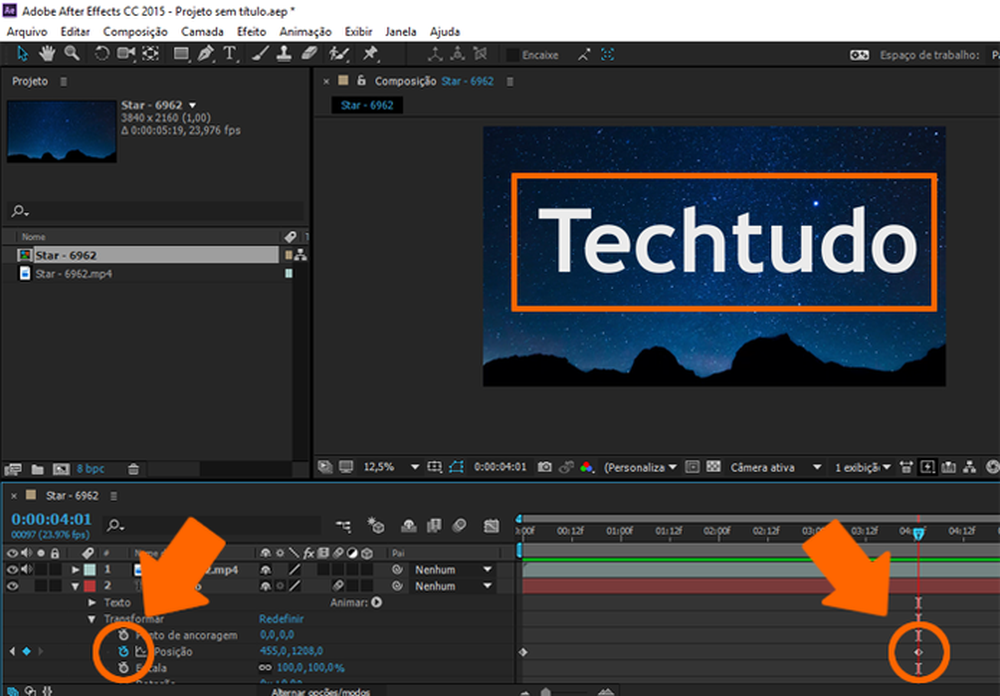This screenshot has height=696, width=1000.
Task: Select the Eraser tool
Action: (308, 54)
